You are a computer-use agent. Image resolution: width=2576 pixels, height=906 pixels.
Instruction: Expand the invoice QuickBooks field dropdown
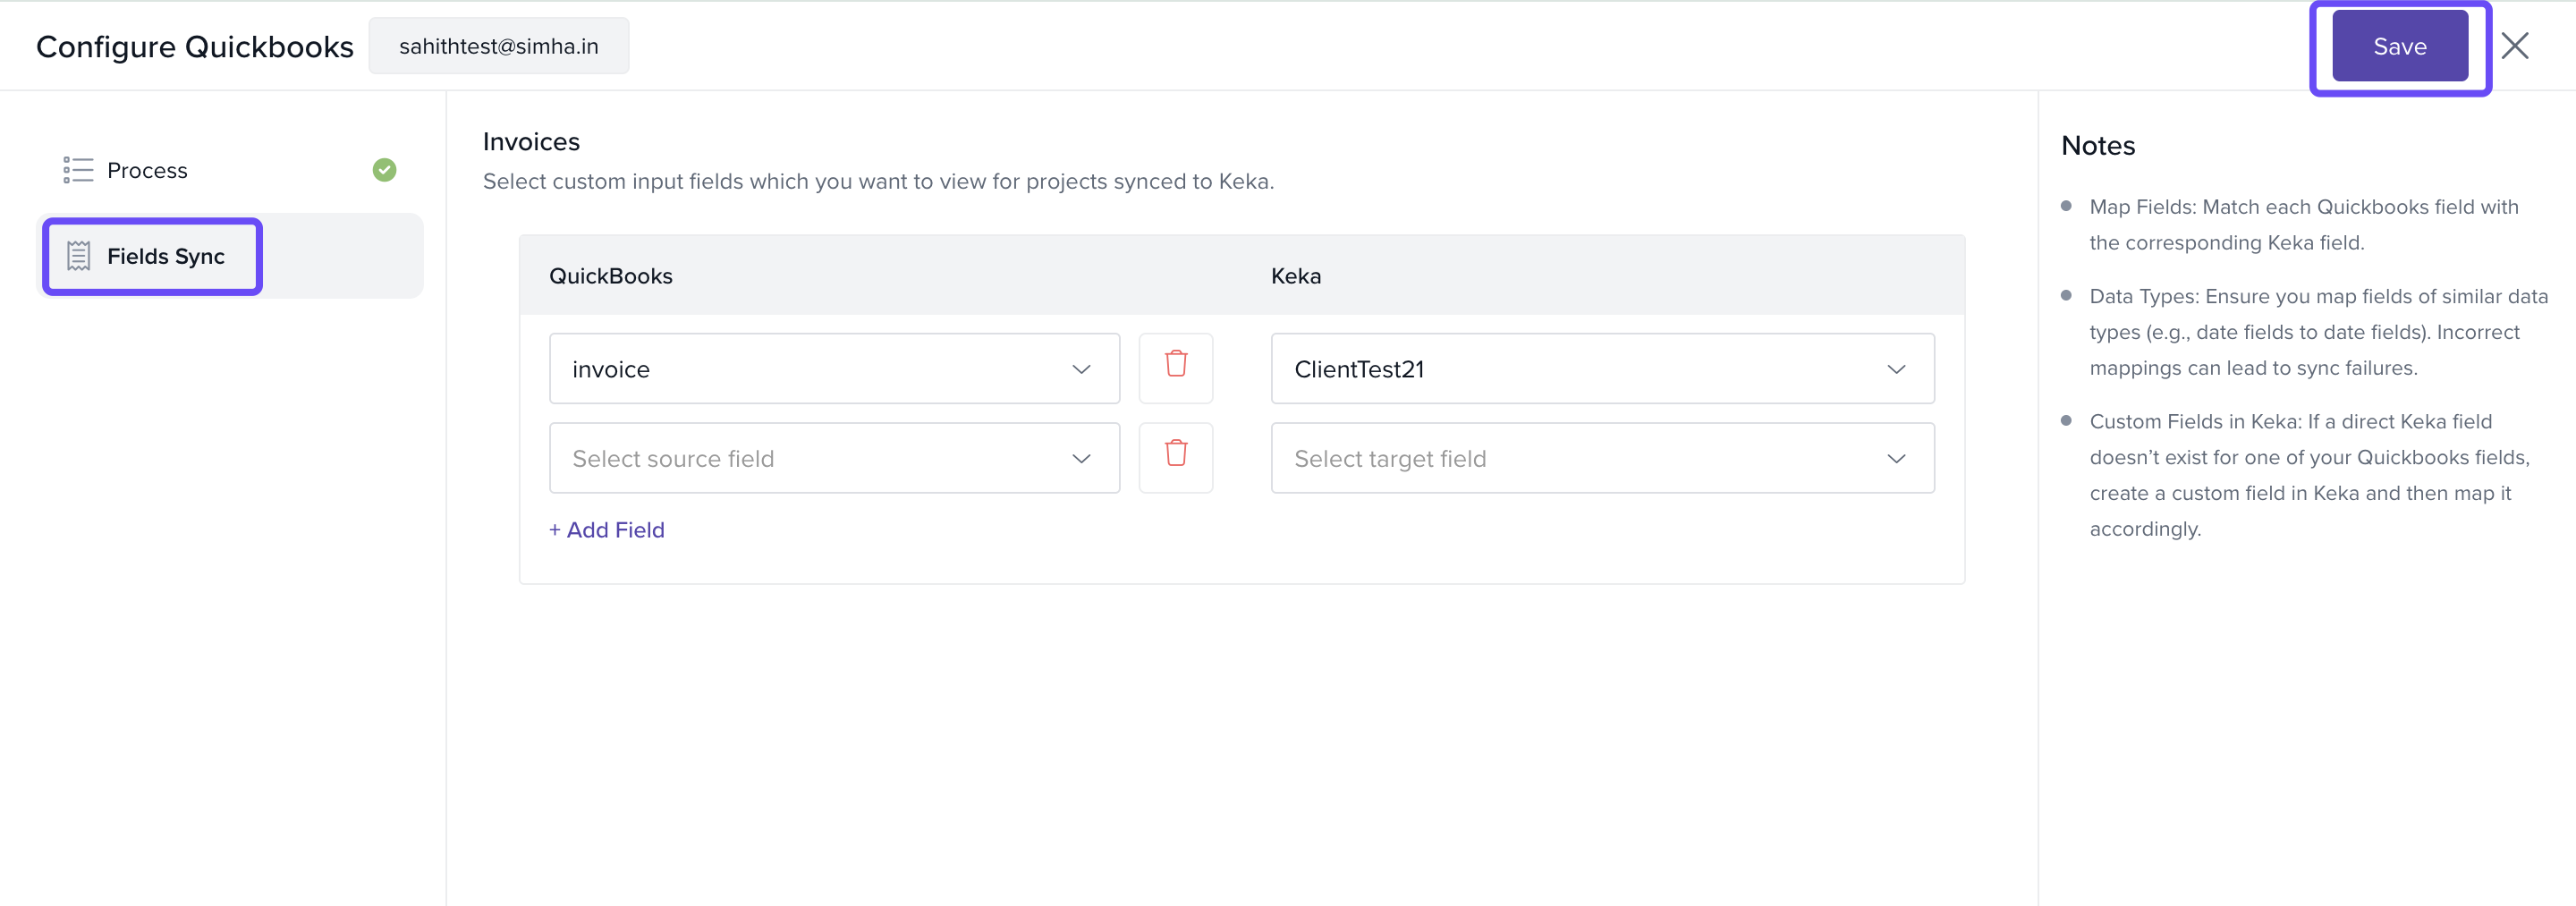coord(833,369)
